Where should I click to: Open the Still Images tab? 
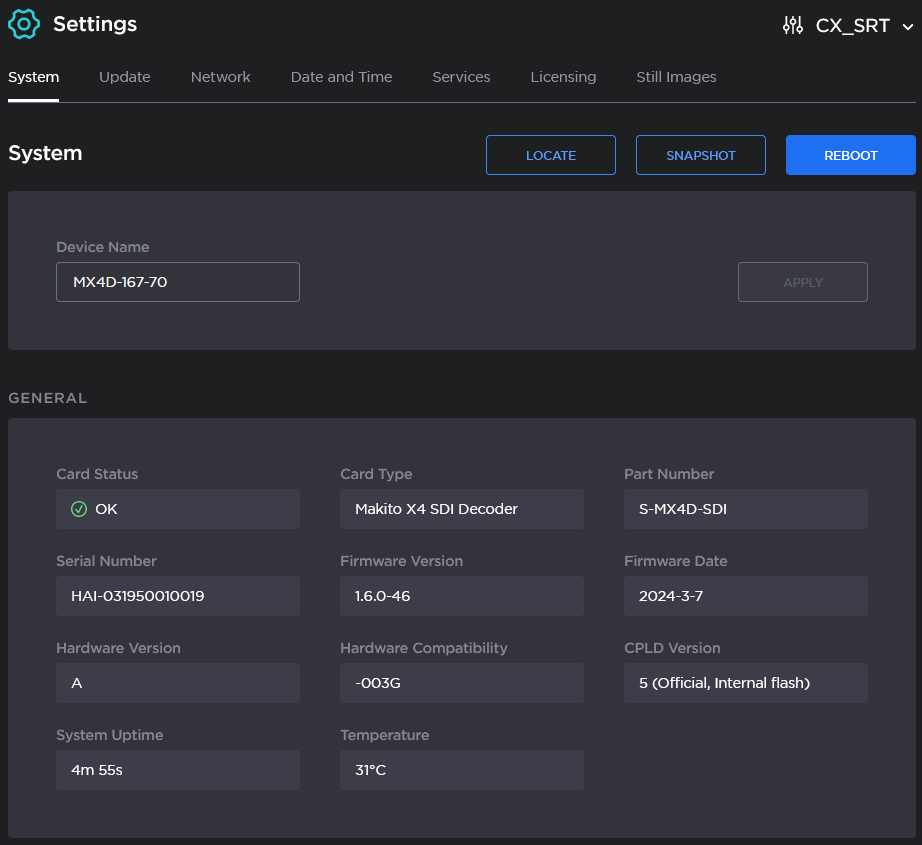[x=676, y=77]
